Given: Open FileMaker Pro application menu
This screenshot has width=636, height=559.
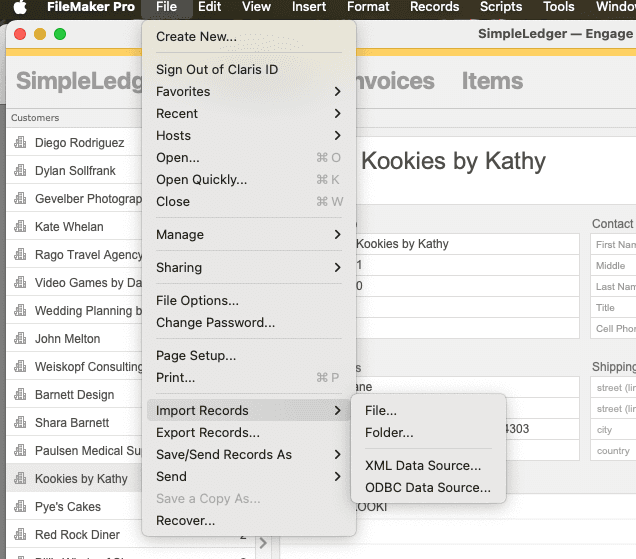Looking at the screenshot, I should 90,7.
